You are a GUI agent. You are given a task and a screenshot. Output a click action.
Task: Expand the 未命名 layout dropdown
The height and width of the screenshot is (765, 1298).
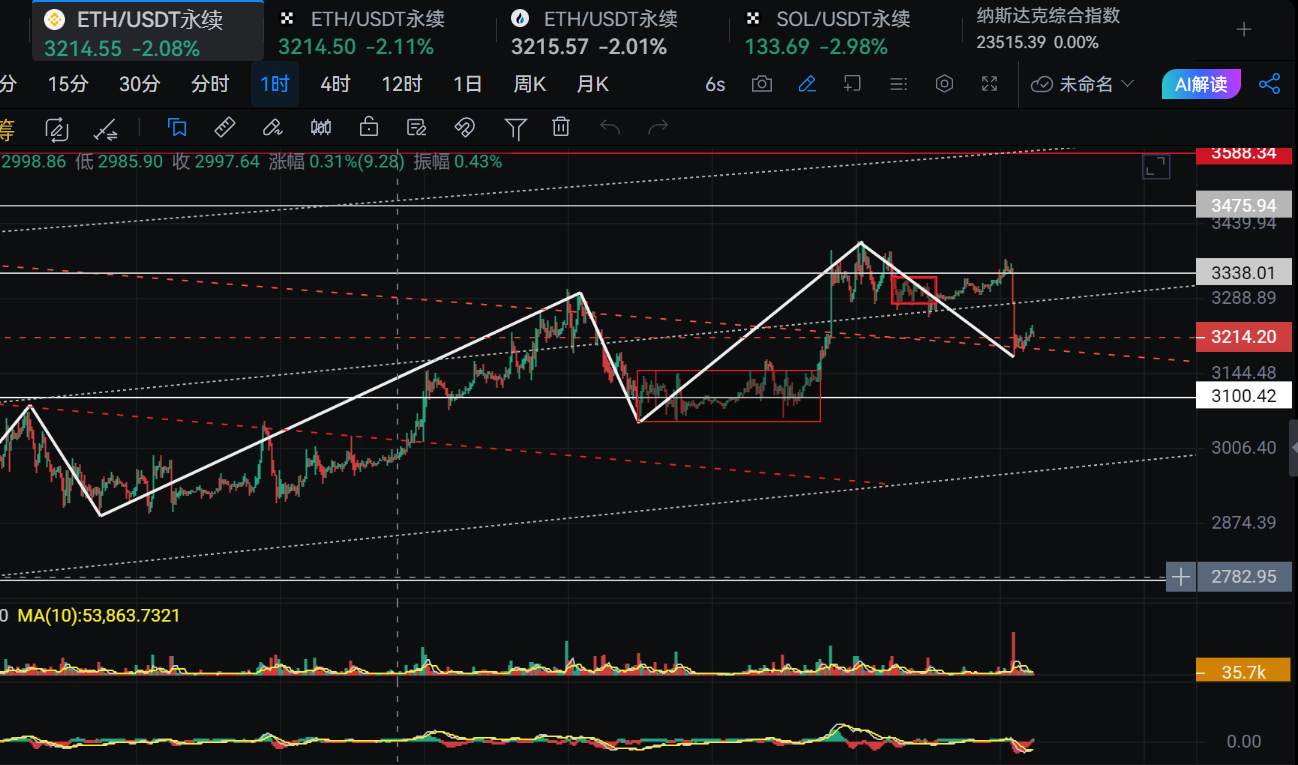[x=1084, y=84]
